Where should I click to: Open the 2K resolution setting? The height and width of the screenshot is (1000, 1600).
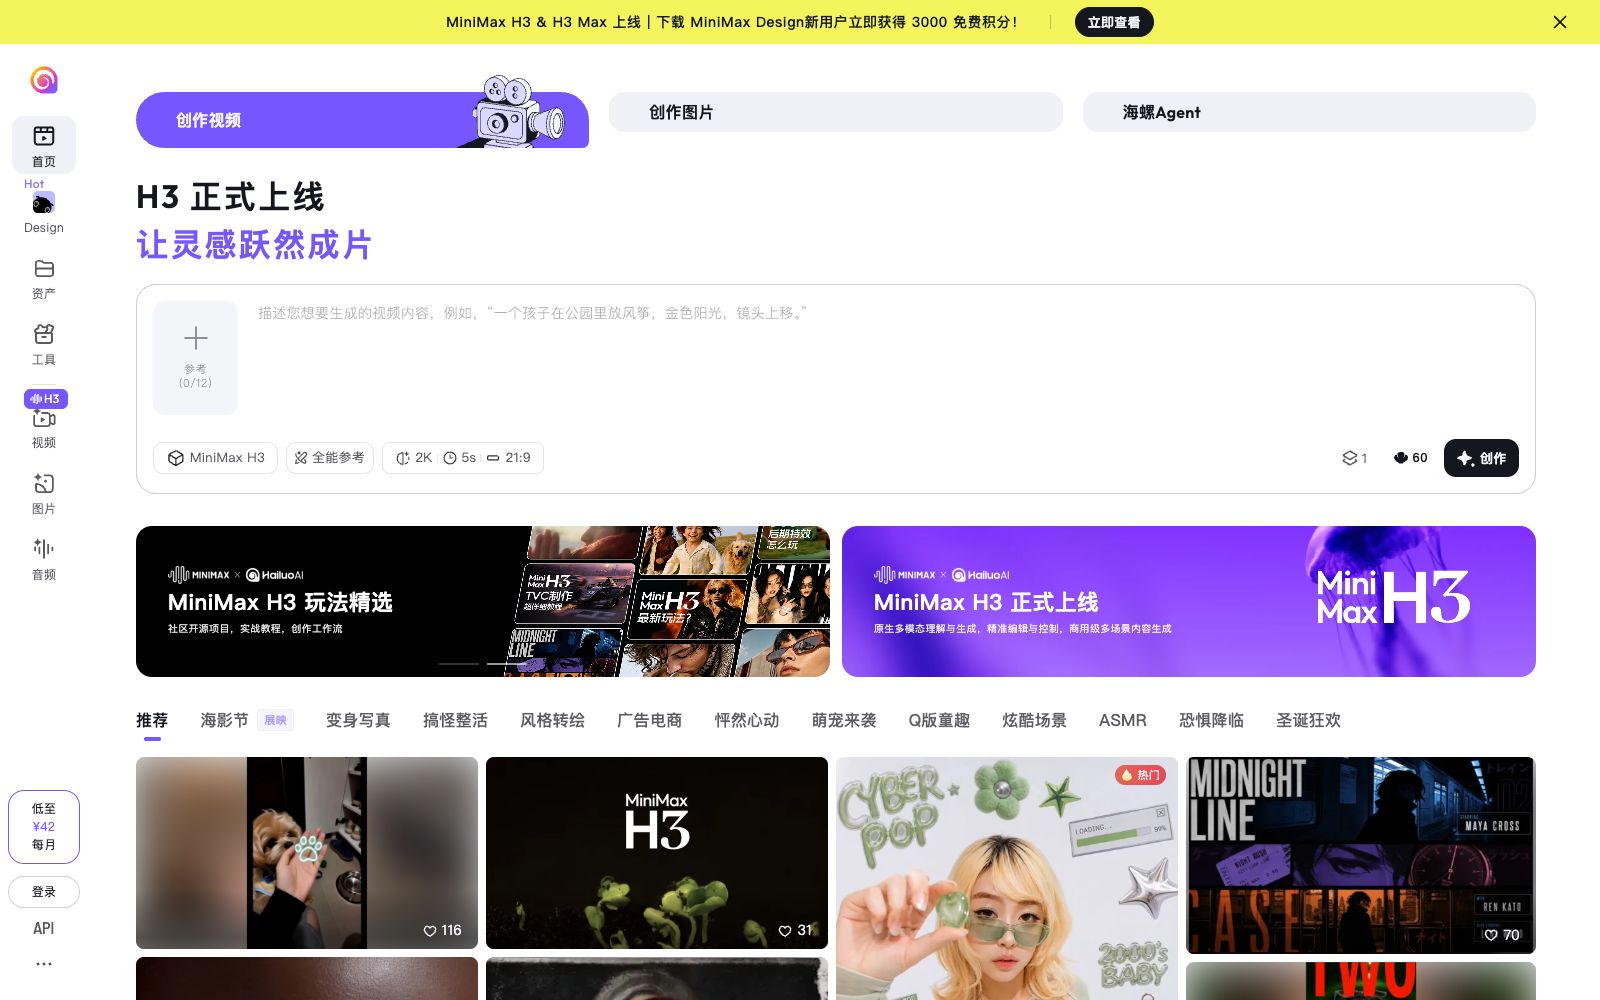pyautogui.click(x=414, y=458)
